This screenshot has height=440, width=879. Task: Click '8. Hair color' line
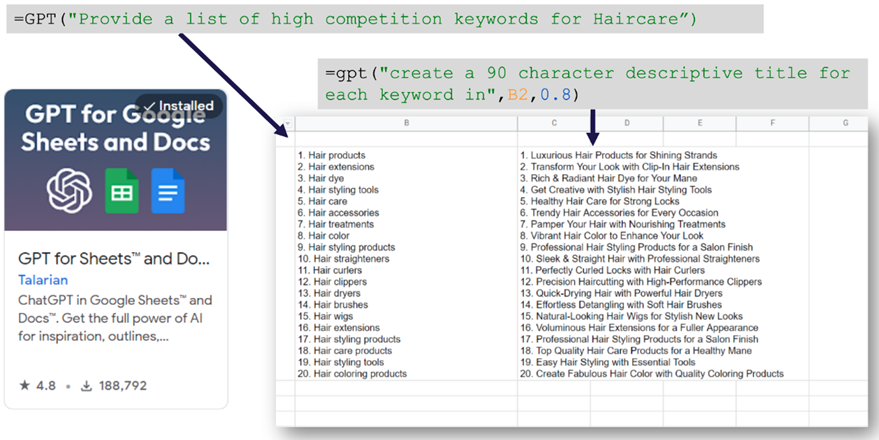(323, 236)
